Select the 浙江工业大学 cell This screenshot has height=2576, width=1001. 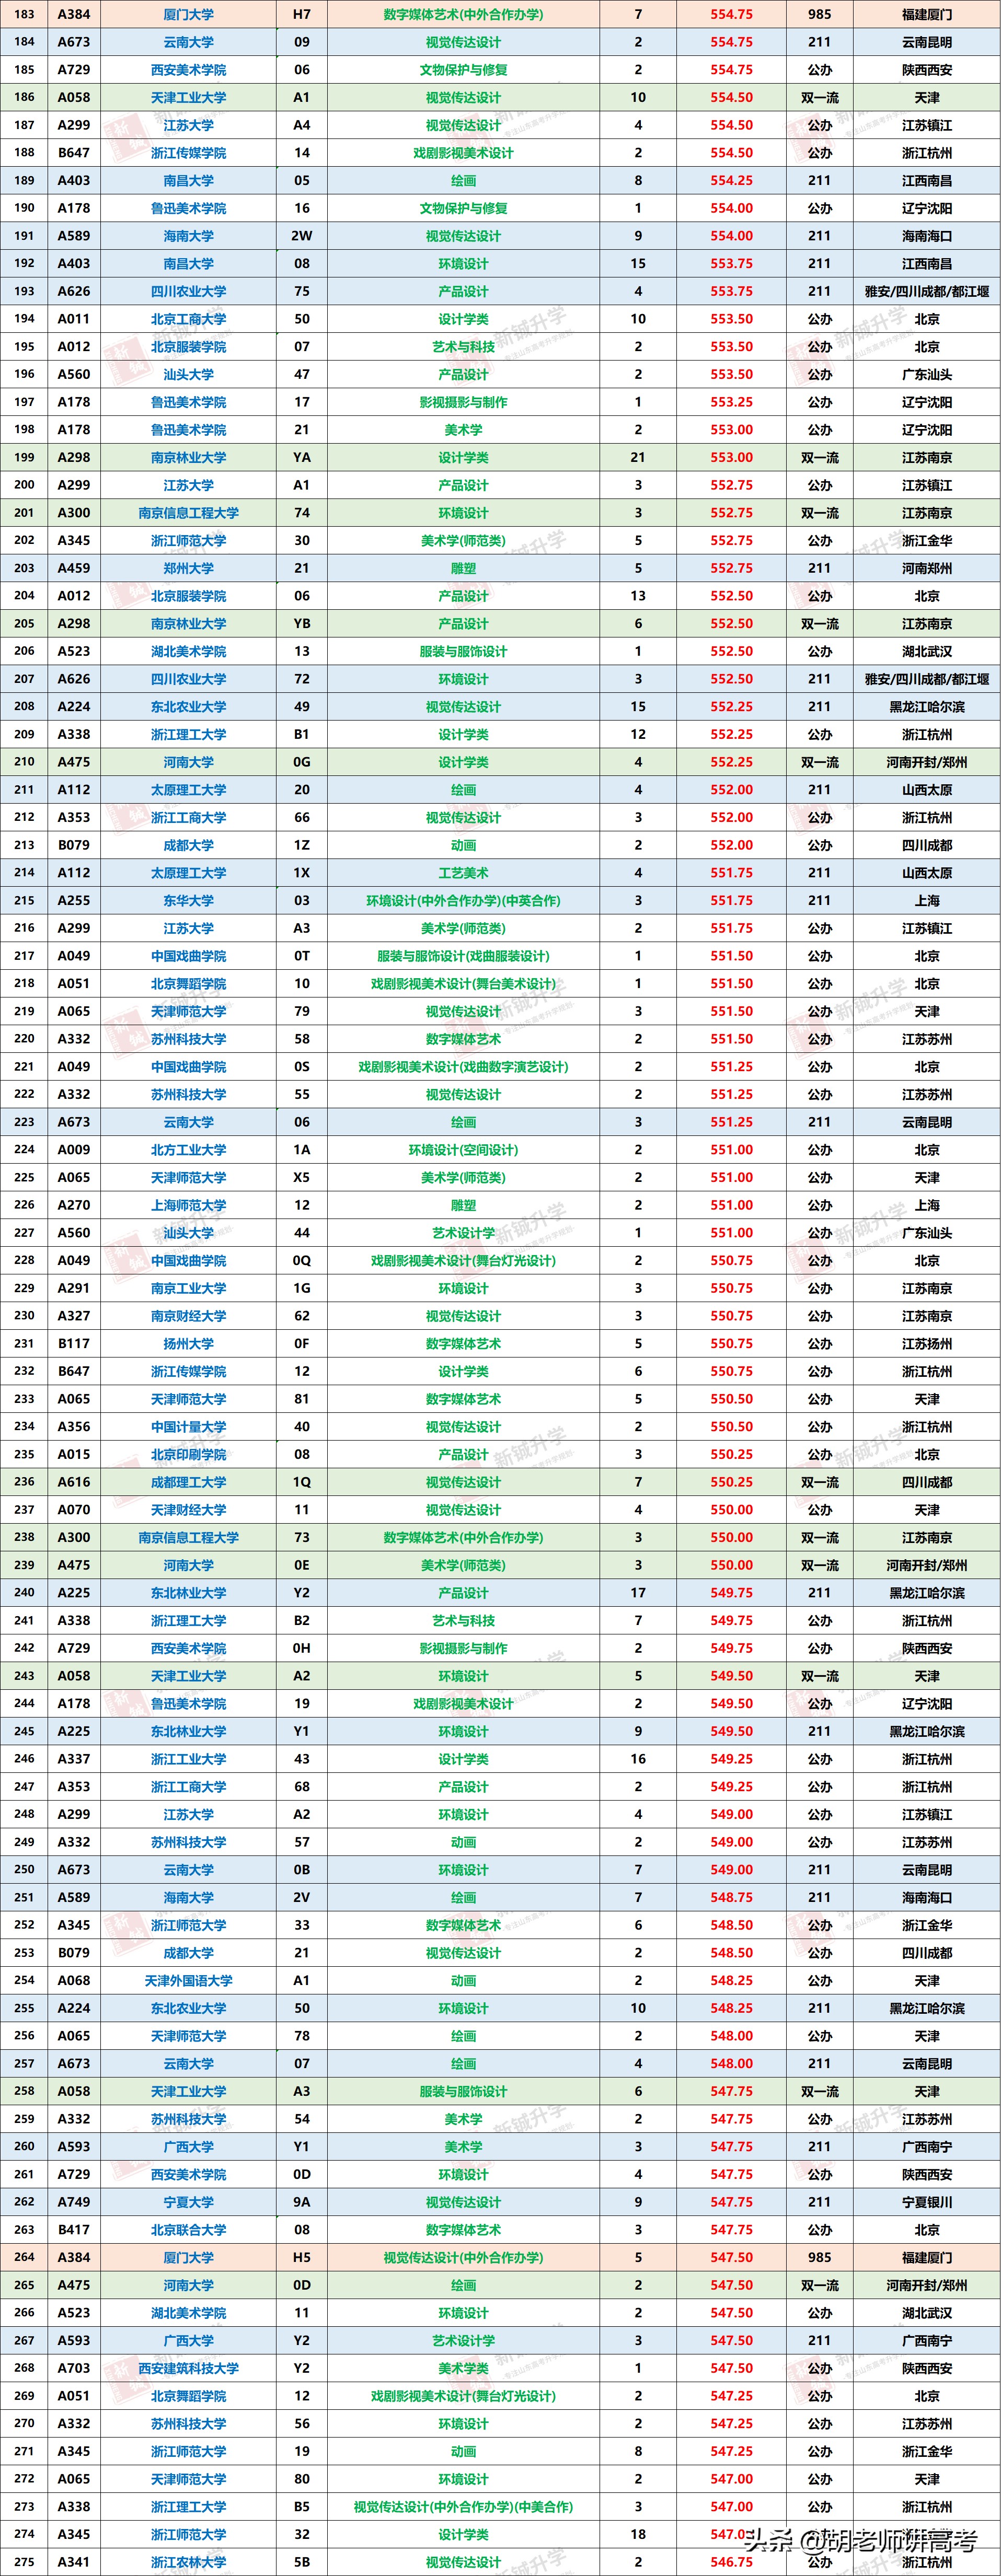coord(188,1759)
